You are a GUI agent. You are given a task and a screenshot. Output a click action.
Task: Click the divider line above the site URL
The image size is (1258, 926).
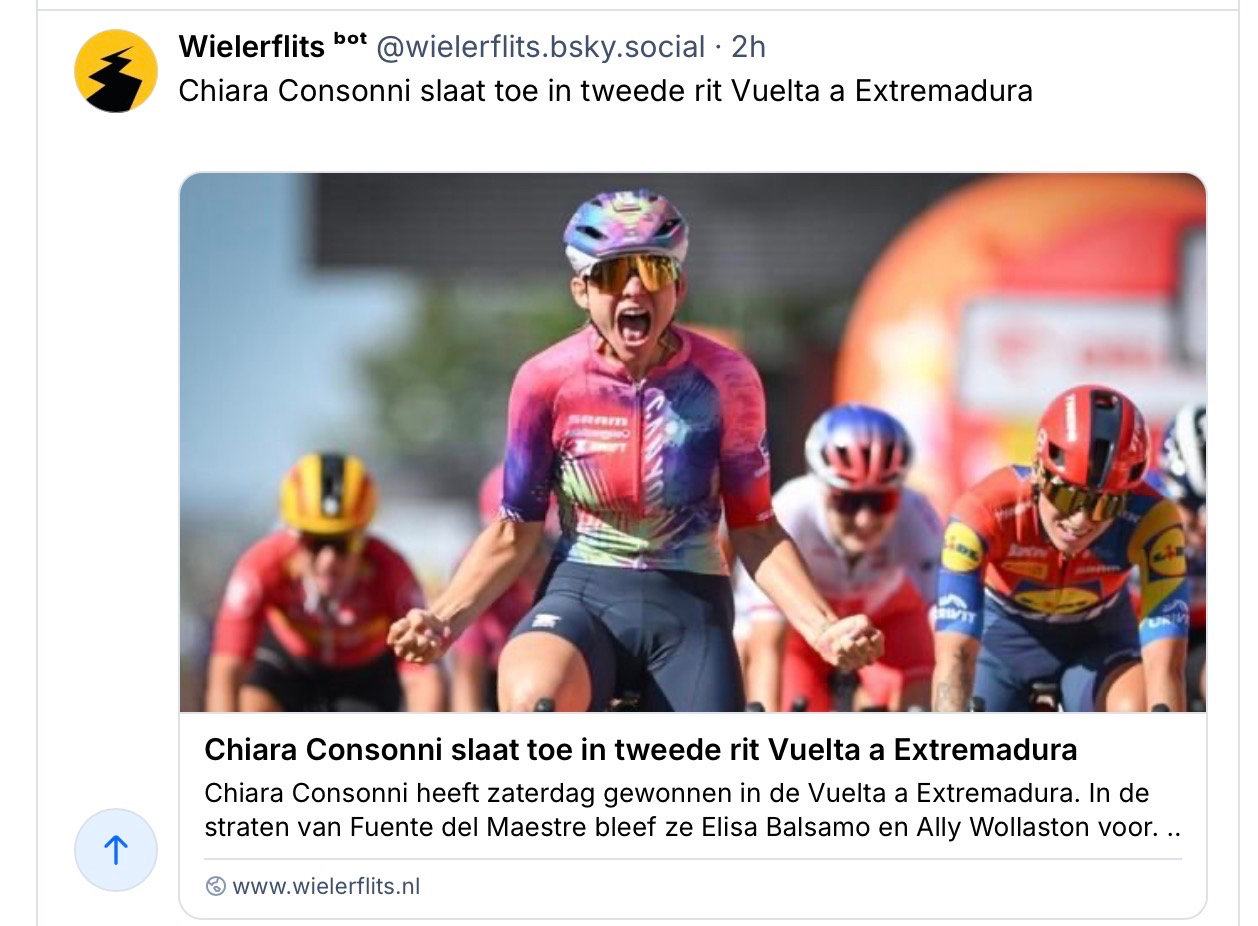692,858
